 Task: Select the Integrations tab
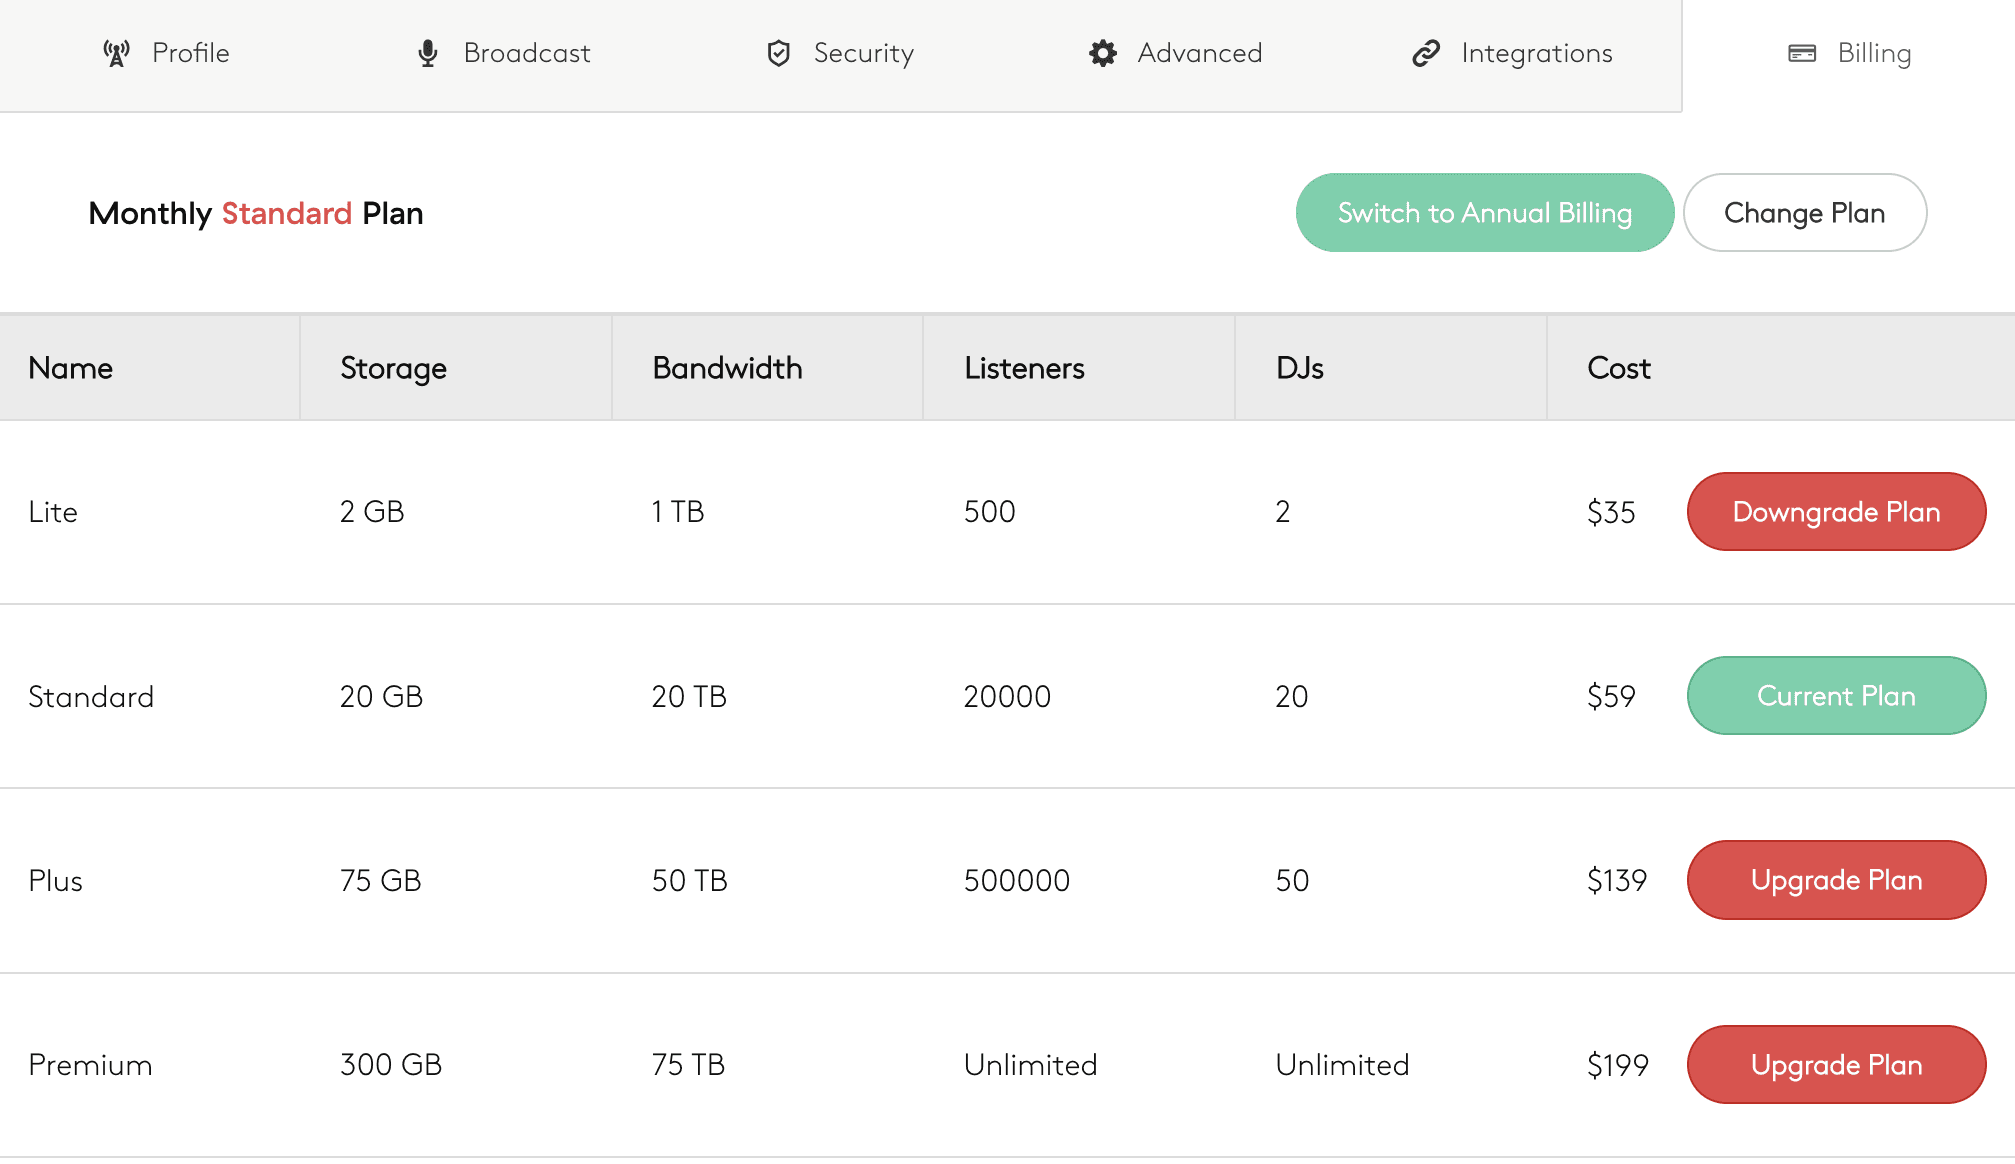click(x=1536, y=53)
